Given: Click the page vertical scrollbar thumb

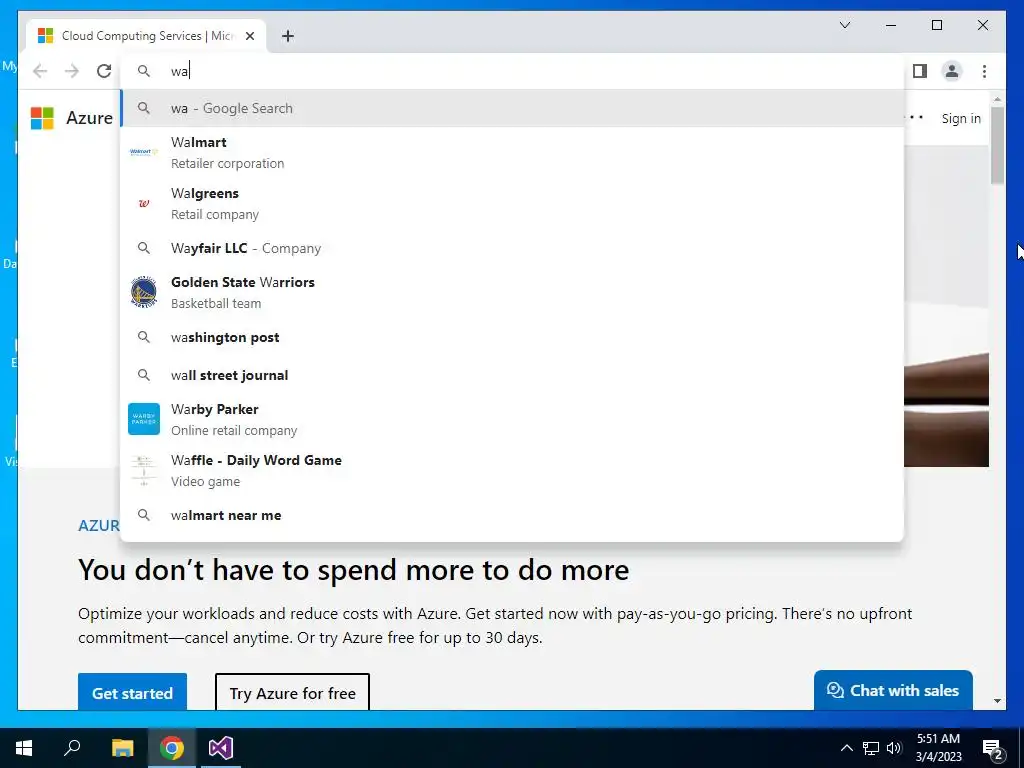Looking at the screenshot, I should tap(997, 145).
